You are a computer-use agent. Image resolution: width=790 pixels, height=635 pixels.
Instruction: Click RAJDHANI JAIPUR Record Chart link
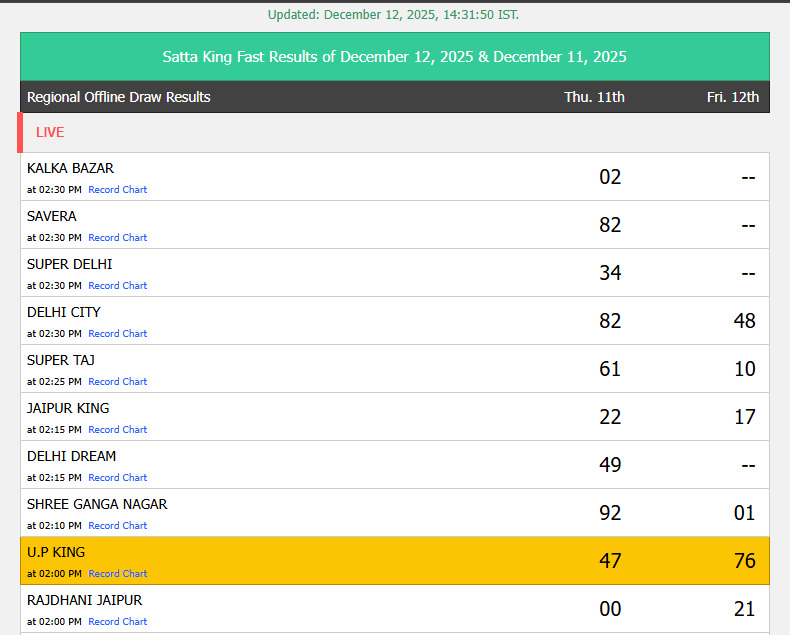117,622
